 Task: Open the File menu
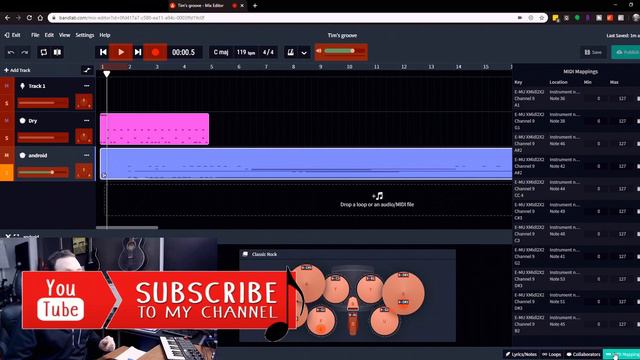[x=35, y=35]
